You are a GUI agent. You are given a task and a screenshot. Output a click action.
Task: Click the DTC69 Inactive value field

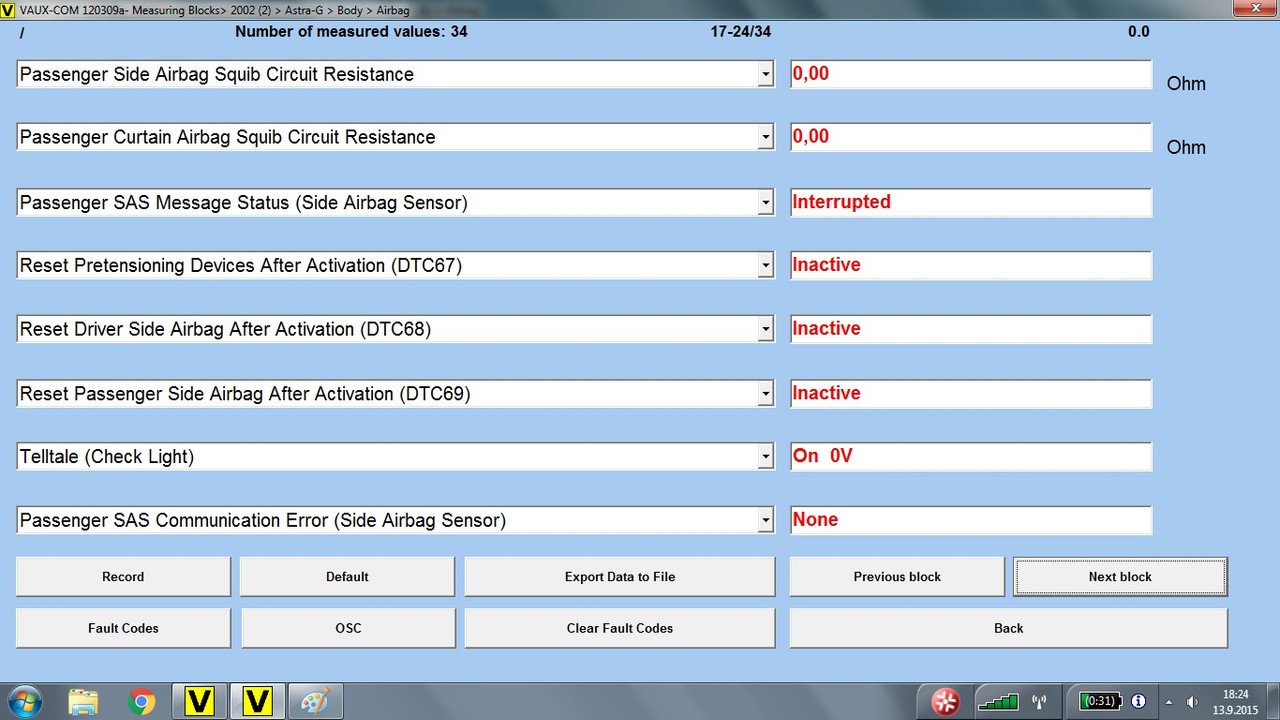[971, 394]
